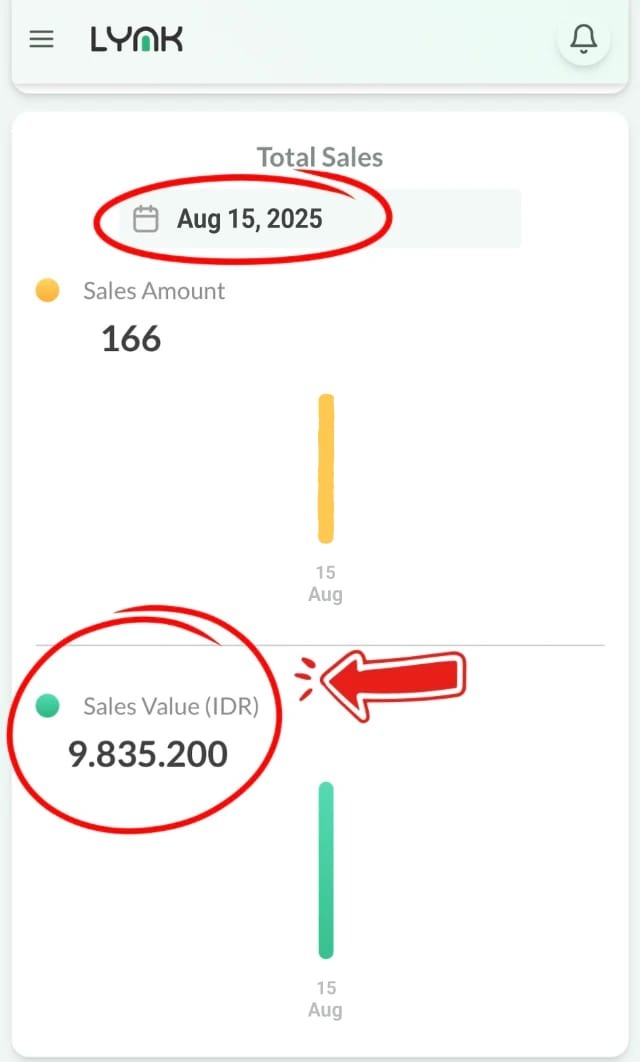640x1062 pixels.
Task: Open notifications bell
Action: tap(583, 39)
